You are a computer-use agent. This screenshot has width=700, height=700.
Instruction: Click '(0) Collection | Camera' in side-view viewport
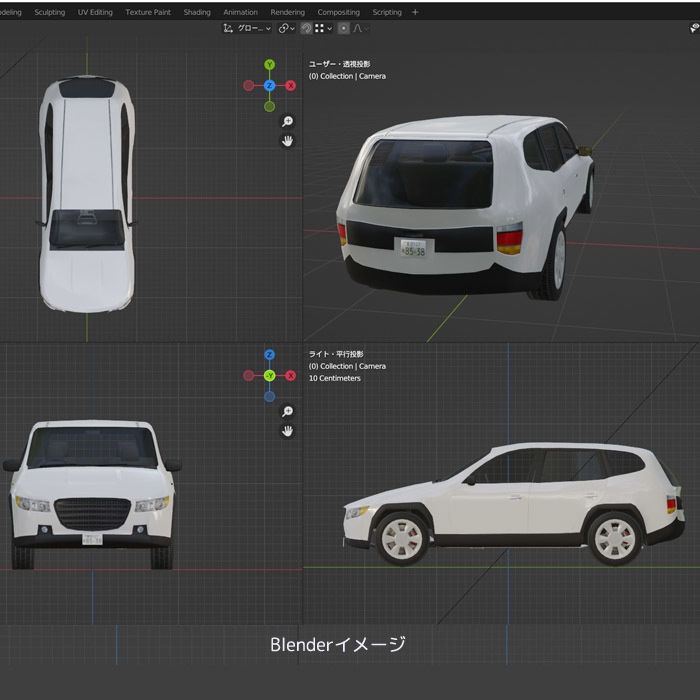click(347, 366)
